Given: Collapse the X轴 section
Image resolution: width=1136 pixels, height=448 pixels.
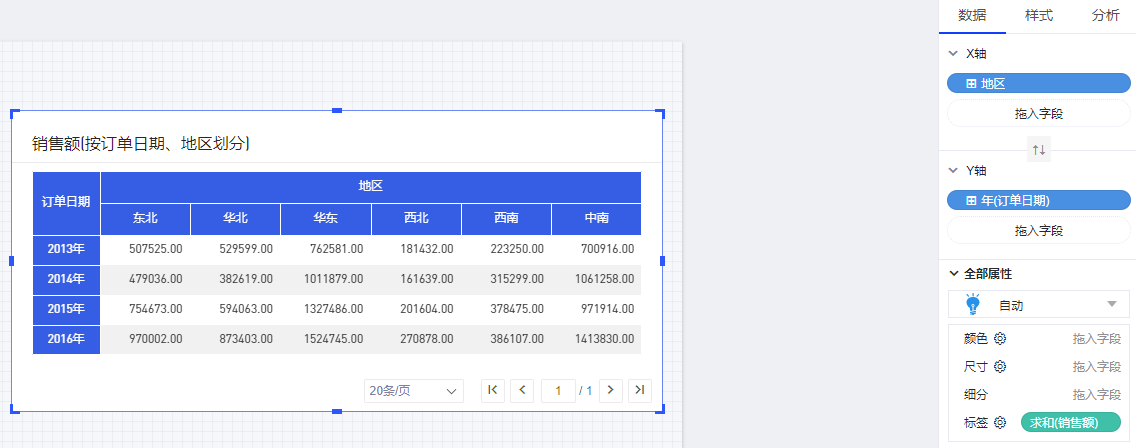Looking at the screenshot, I should (x=952, y=54).
